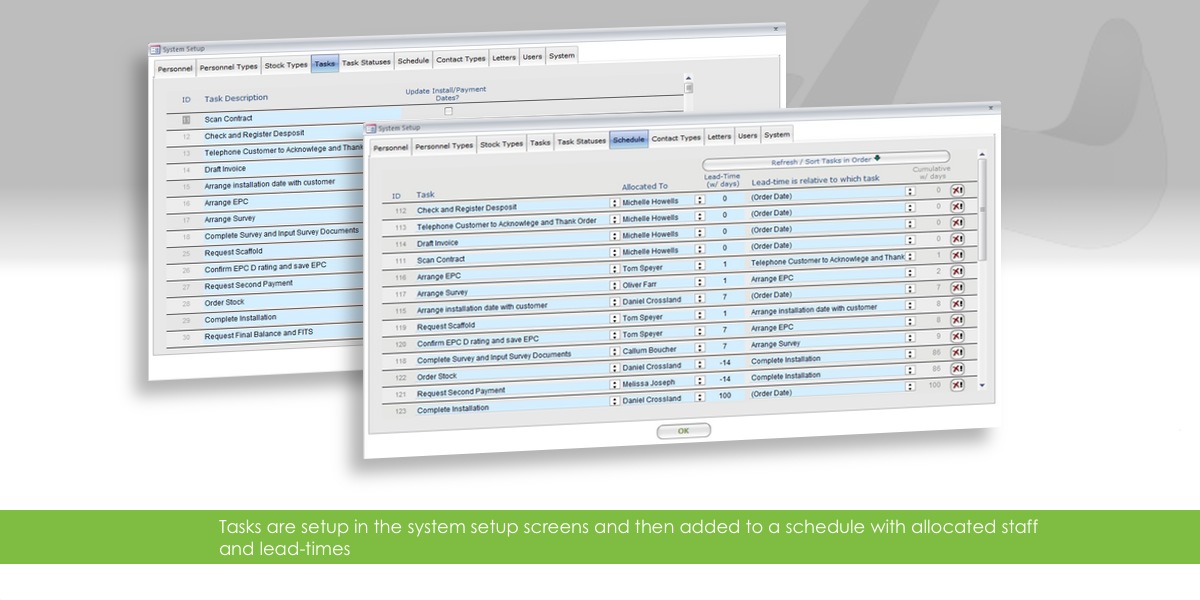This screenshot has height=600, width=1200.
Task: Open the Allocated To dropdown showing Melissa Joseph
Action: pyautogui.click(x=615, y=383)
